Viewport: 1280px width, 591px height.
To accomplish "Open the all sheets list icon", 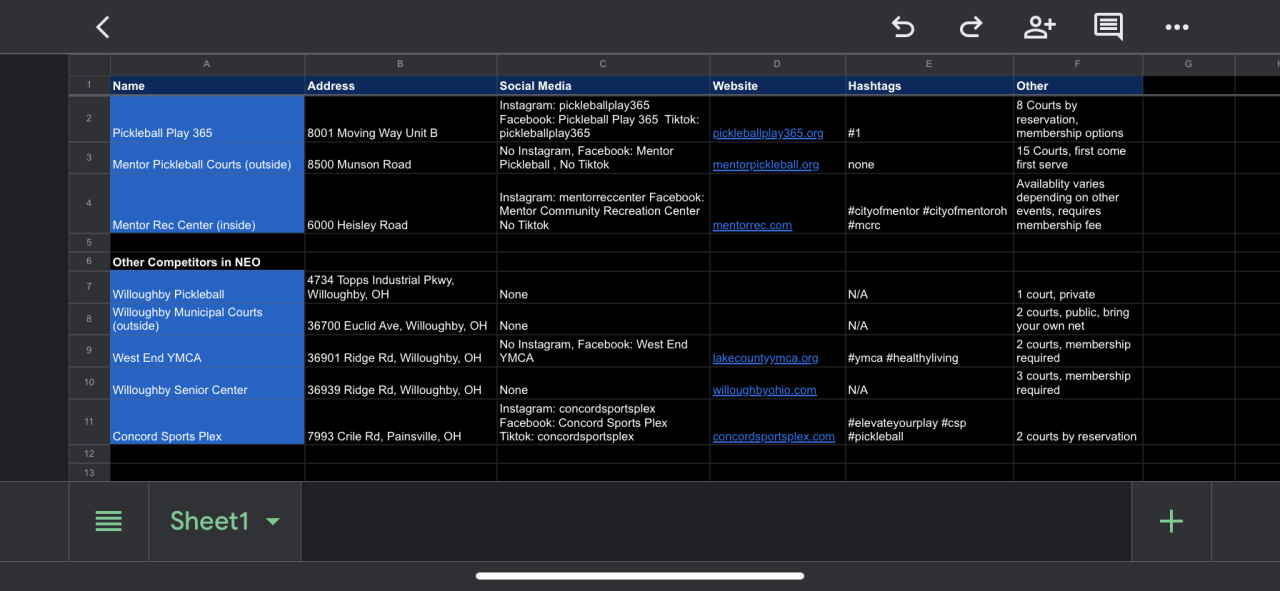I will 108,521.
